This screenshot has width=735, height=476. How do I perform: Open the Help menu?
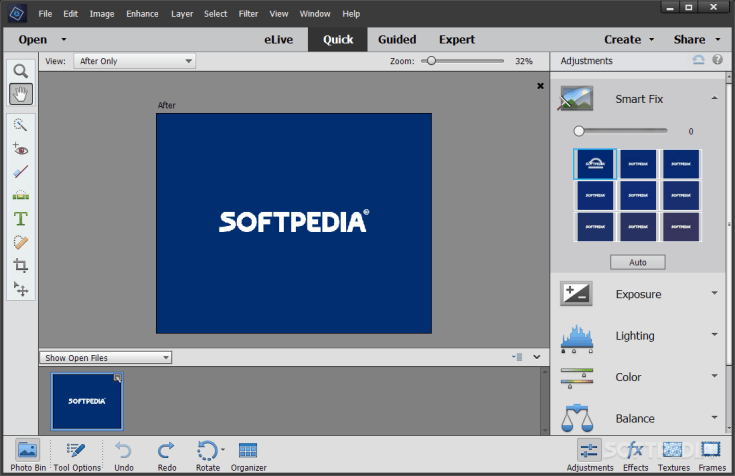(351, 14)
